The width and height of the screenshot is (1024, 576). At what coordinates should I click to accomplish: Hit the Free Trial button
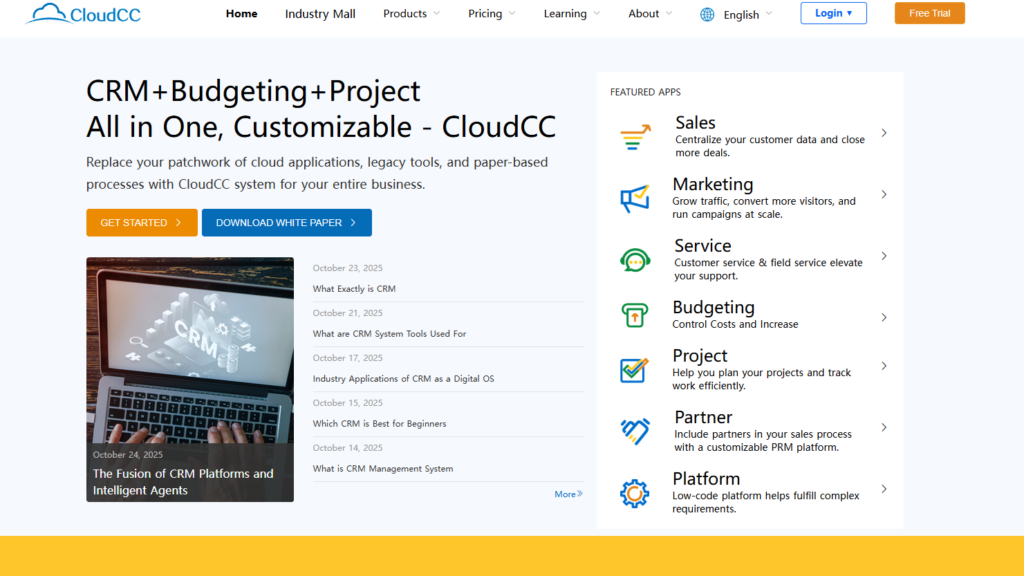click(929, 13)
